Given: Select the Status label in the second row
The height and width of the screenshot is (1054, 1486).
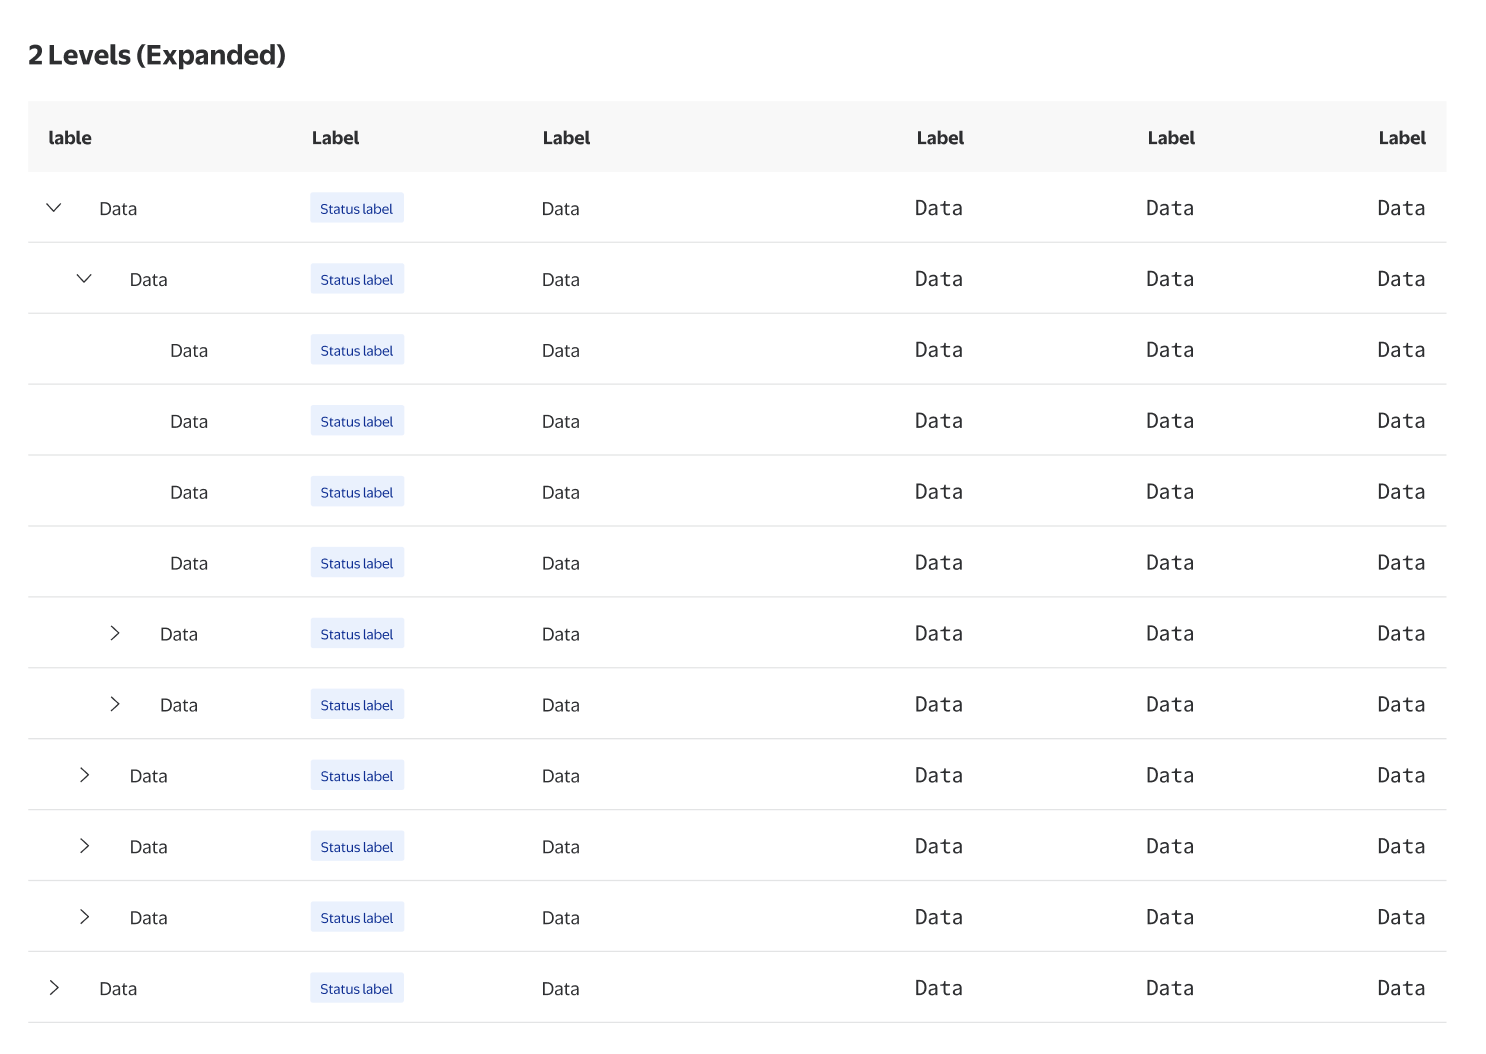Looking at the screenshot, I should [357, 279].
